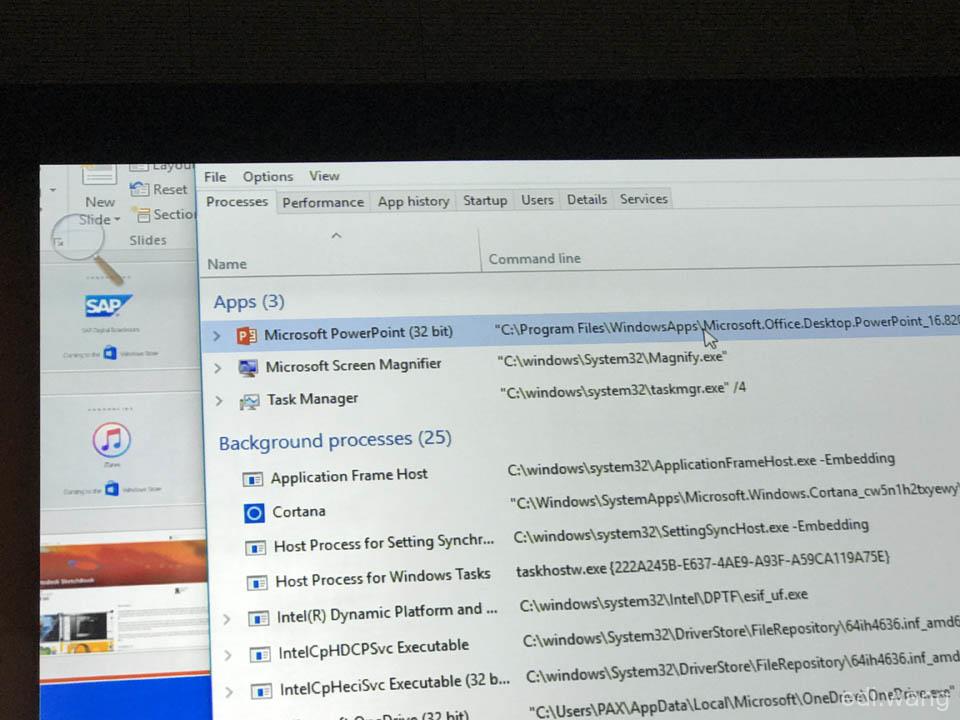Sort by the Command line column header

[x=534, y=259]
